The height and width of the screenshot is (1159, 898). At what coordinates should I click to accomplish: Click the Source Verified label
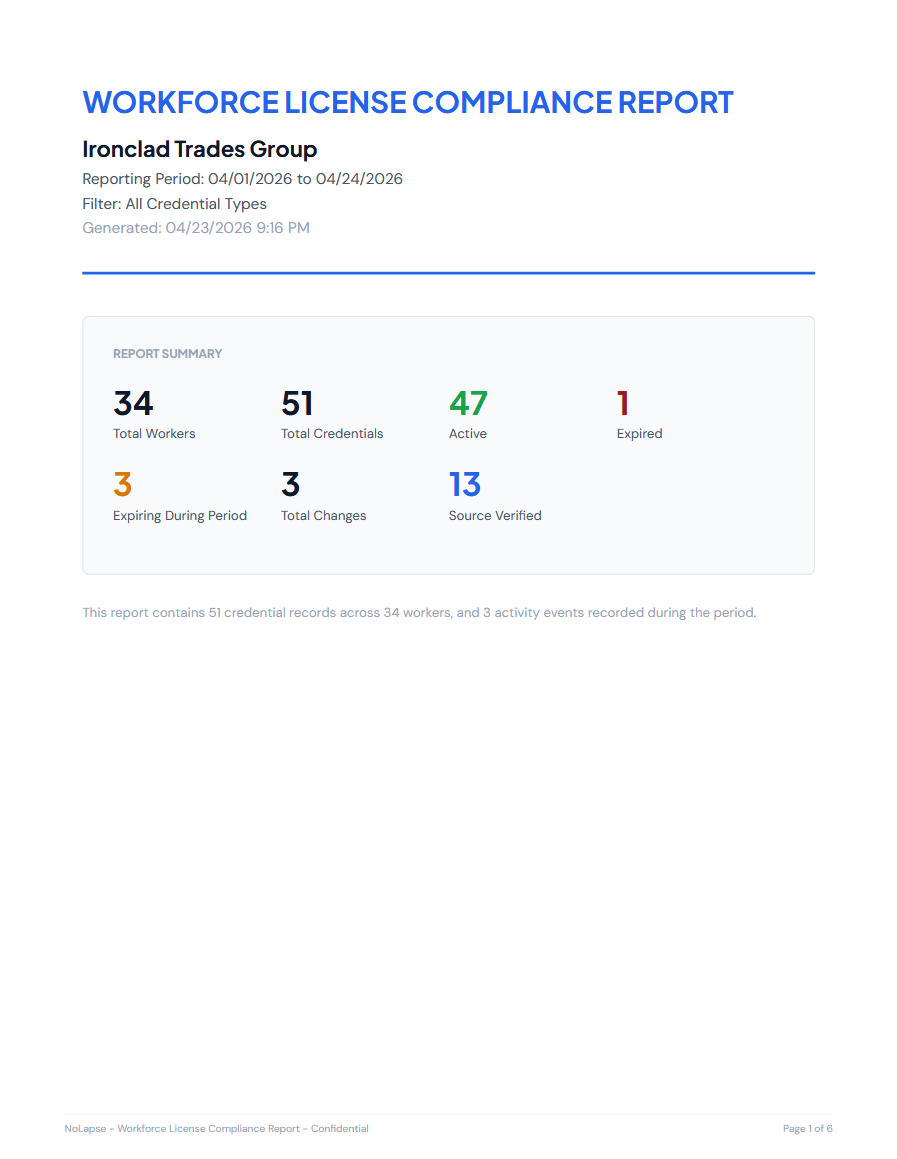(495, 516)
